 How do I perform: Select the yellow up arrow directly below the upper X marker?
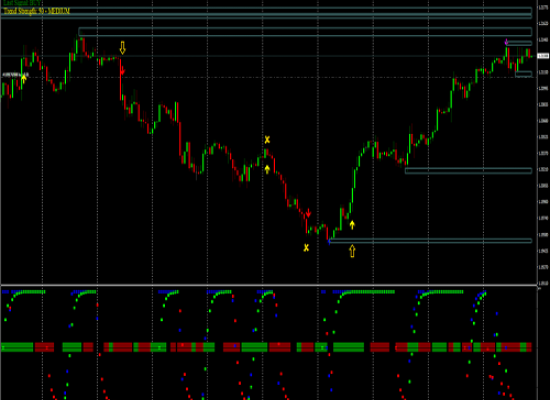267,169
